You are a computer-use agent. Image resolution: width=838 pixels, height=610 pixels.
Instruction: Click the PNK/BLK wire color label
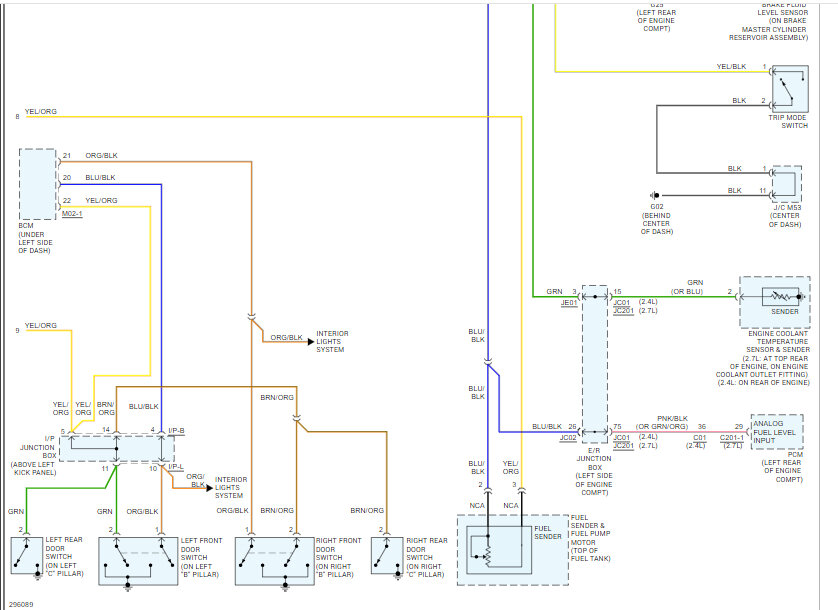[x=672, y=418]
